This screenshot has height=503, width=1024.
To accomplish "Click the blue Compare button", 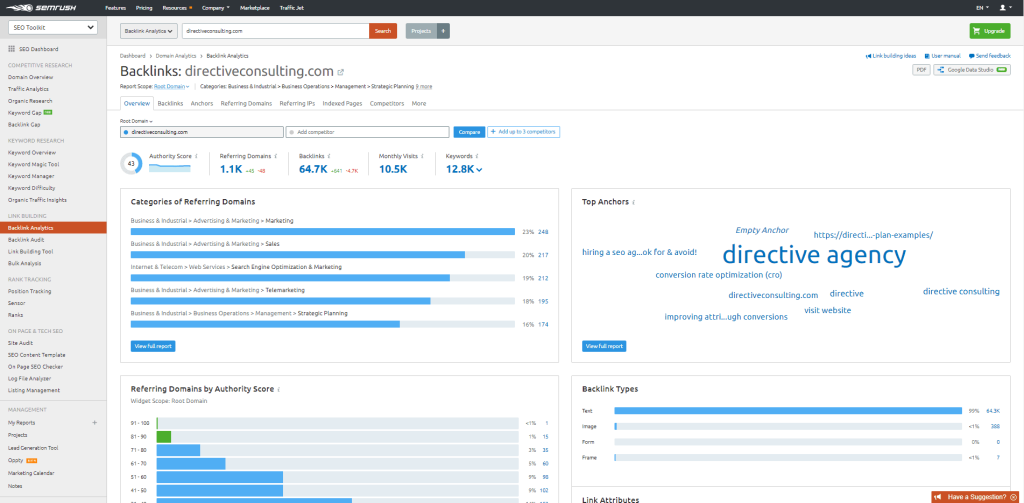I will pyautogui.click(x=469, y=132).
